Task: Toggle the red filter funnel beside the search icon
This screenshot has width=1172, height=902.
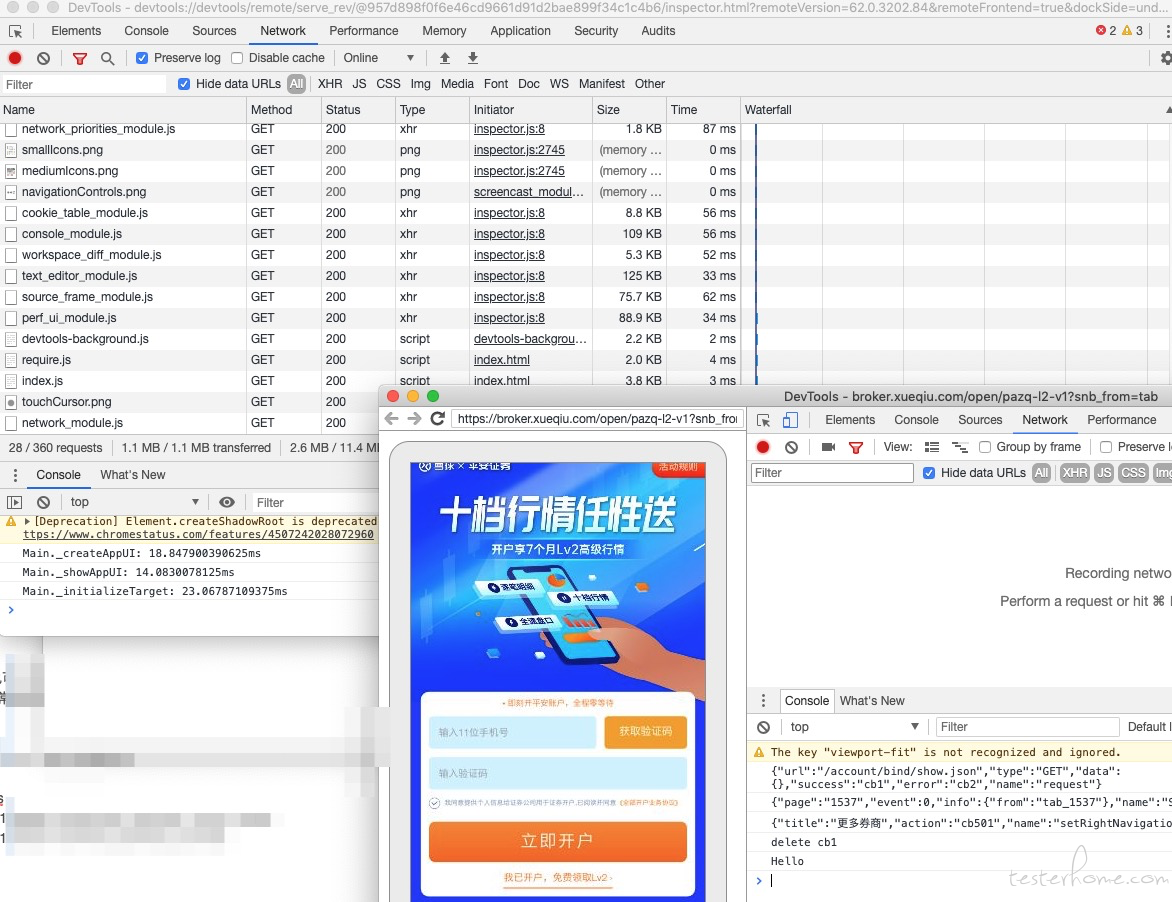Action: pos(79,58)
